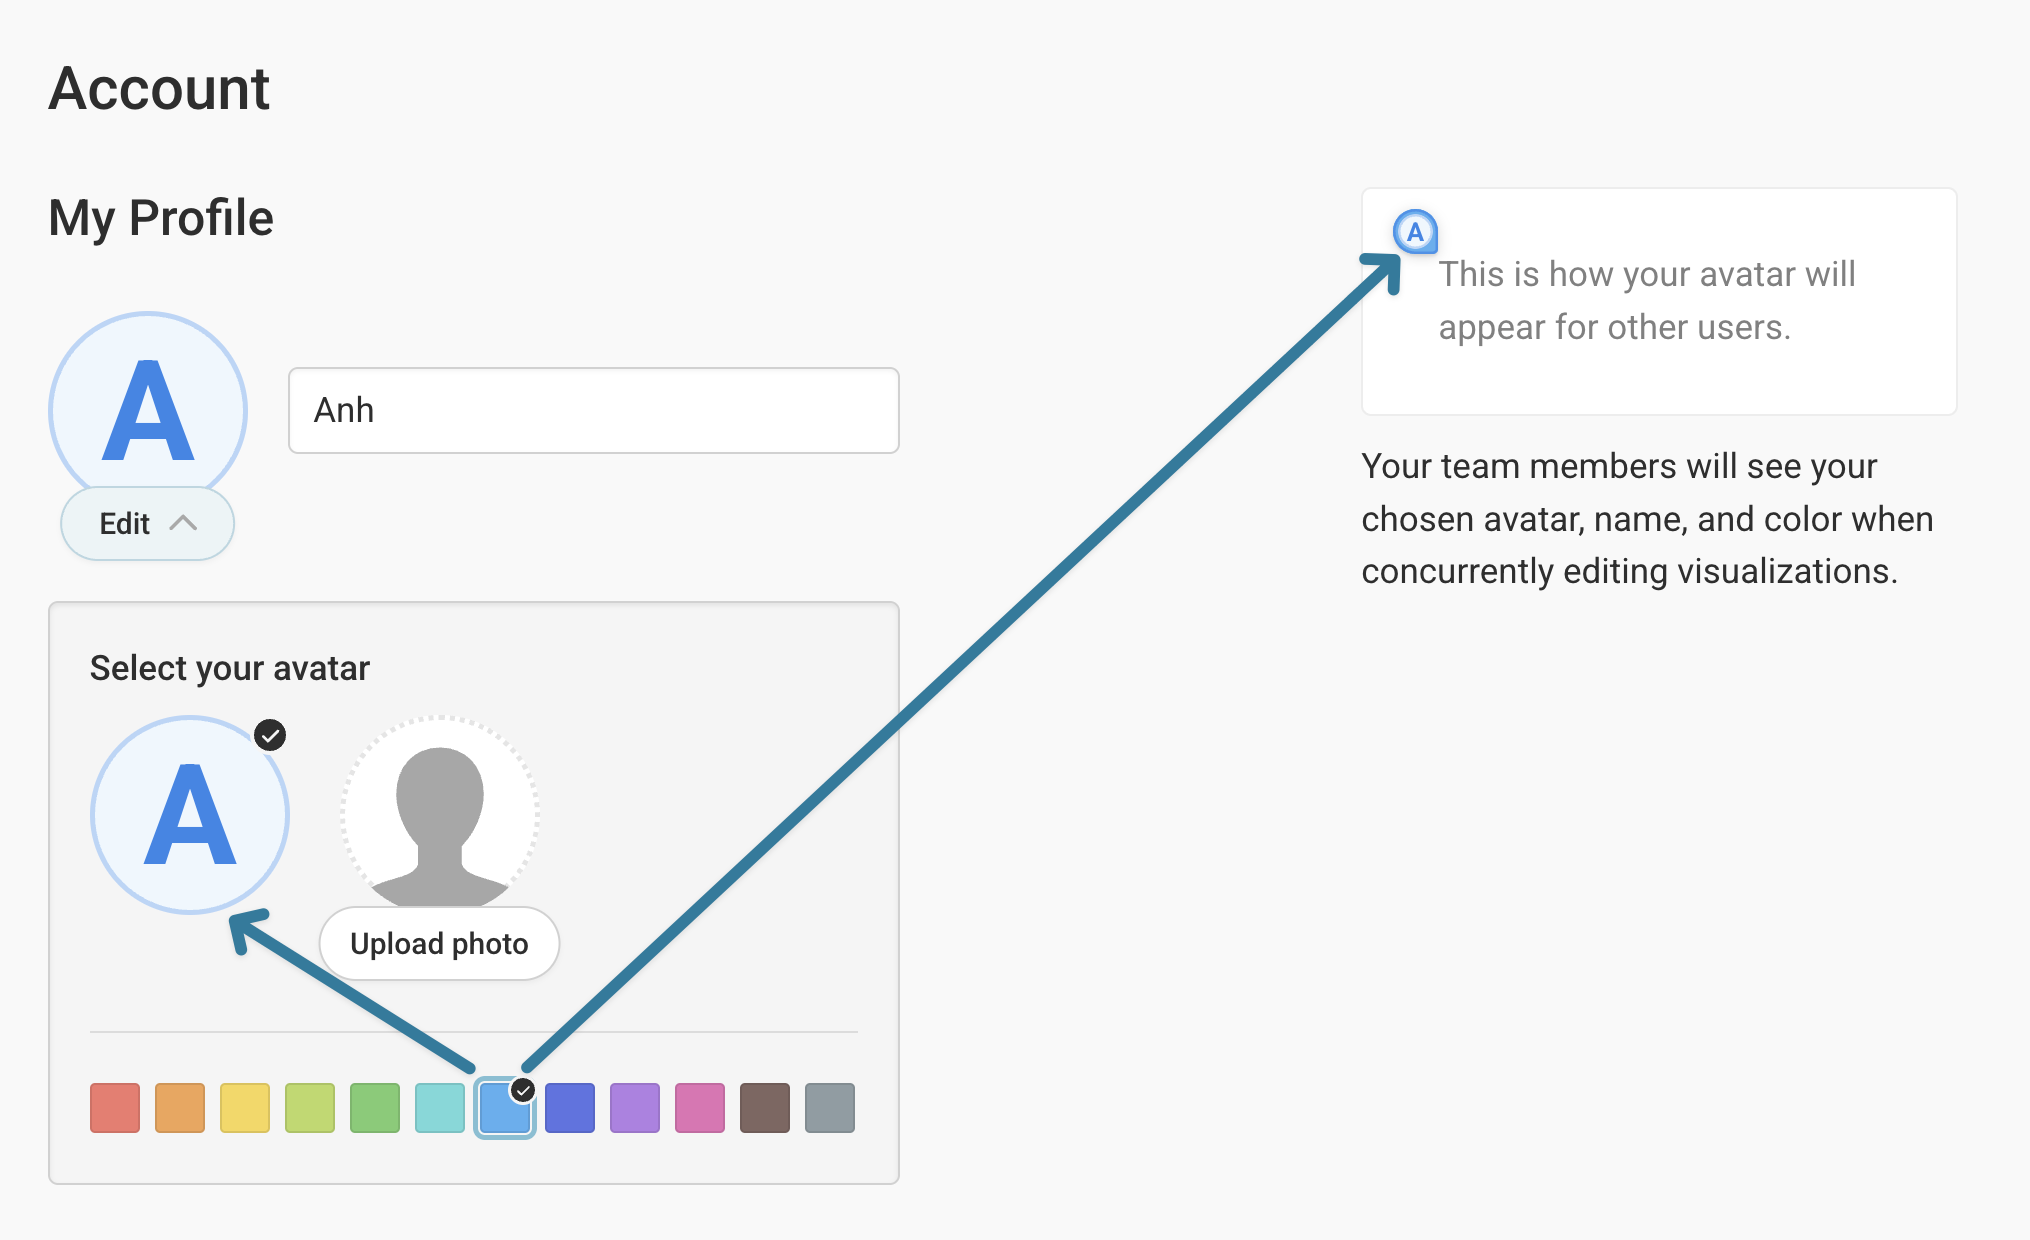Click the large profile avatar next to the name field
Viewport: 2030px width, 1240px height.
[148, 410]
